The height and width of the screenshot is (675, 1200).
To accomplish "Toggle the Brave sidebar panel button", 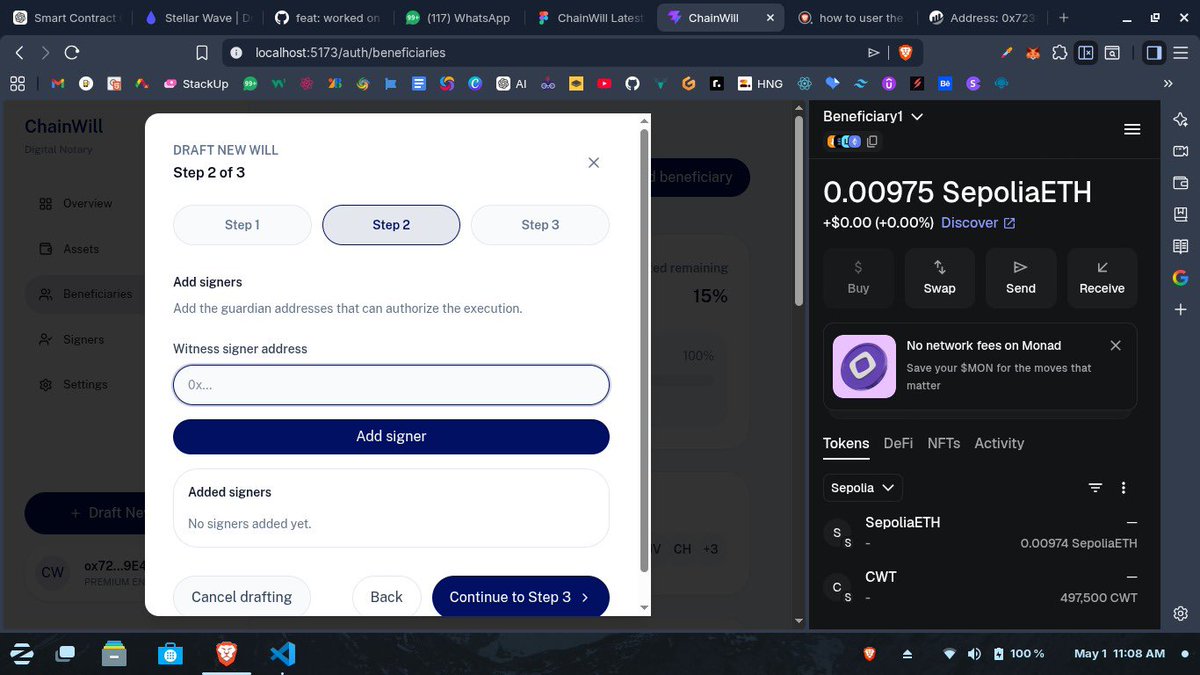I will [x=1153, y=52].
